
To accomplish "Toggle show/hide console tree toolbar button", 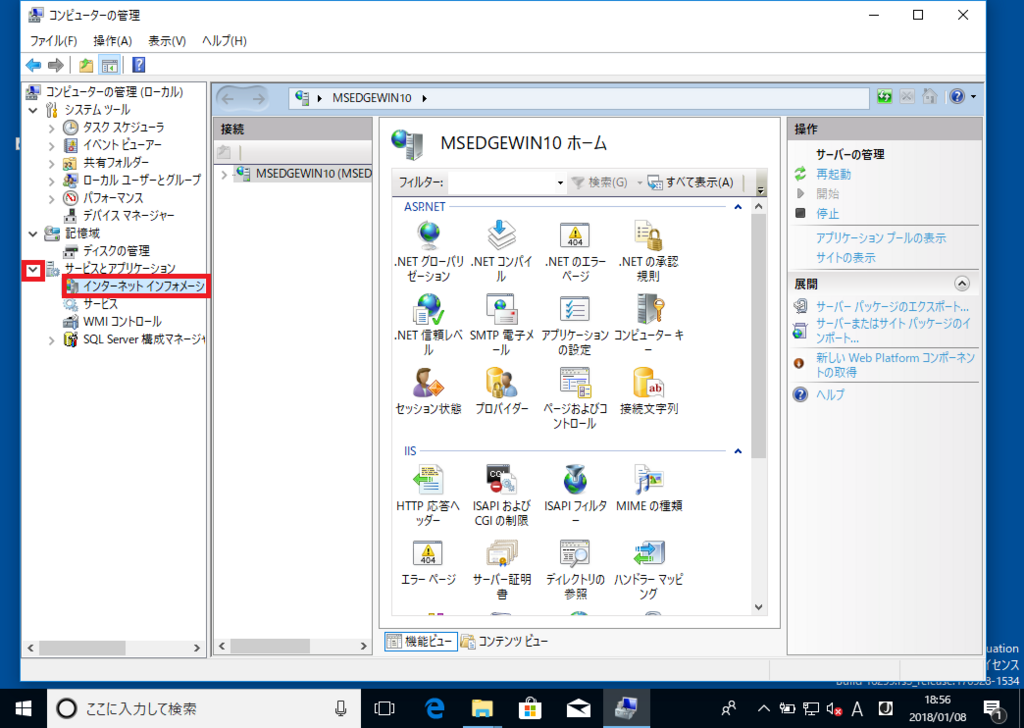I will point(110,65).
